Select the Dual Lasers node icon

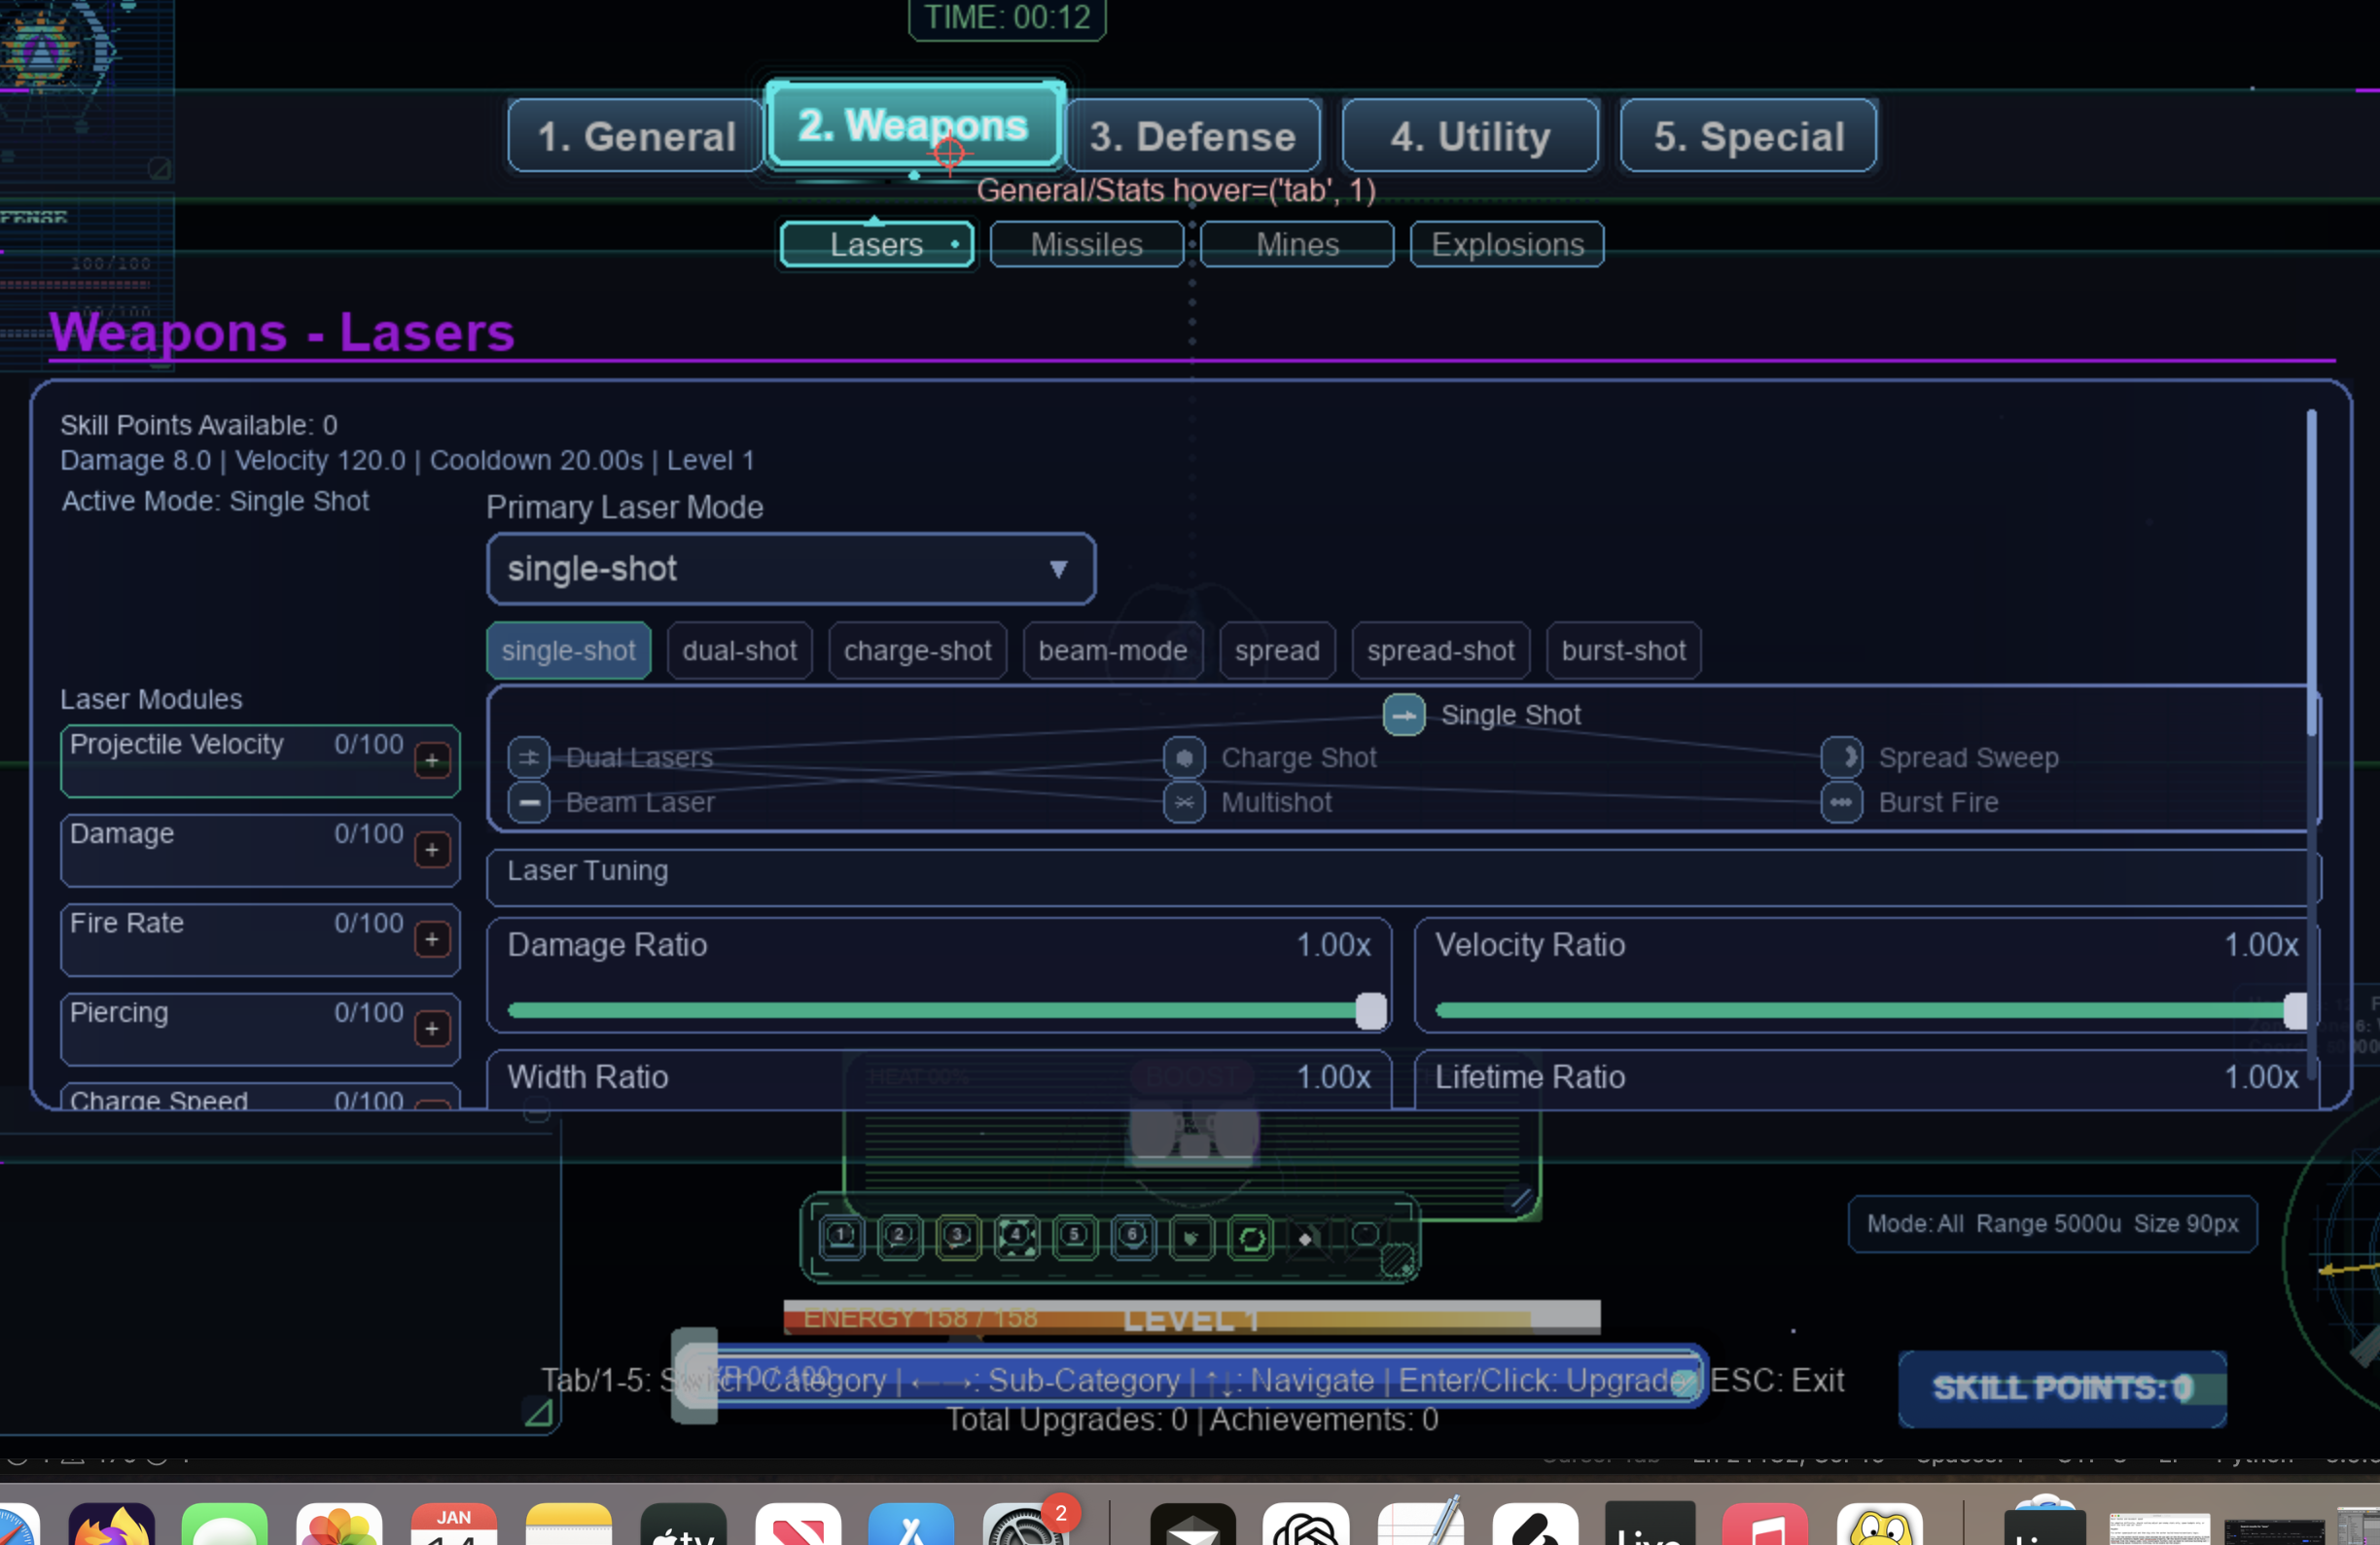tap(529, 757)
